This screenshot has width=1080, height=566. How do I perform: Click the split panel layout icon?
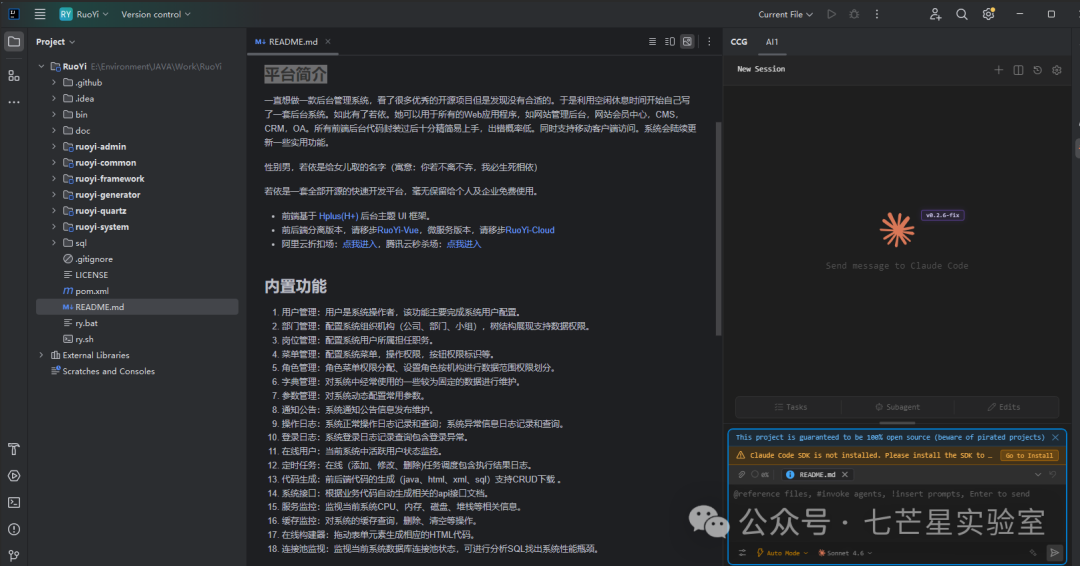click(1018, 70)
